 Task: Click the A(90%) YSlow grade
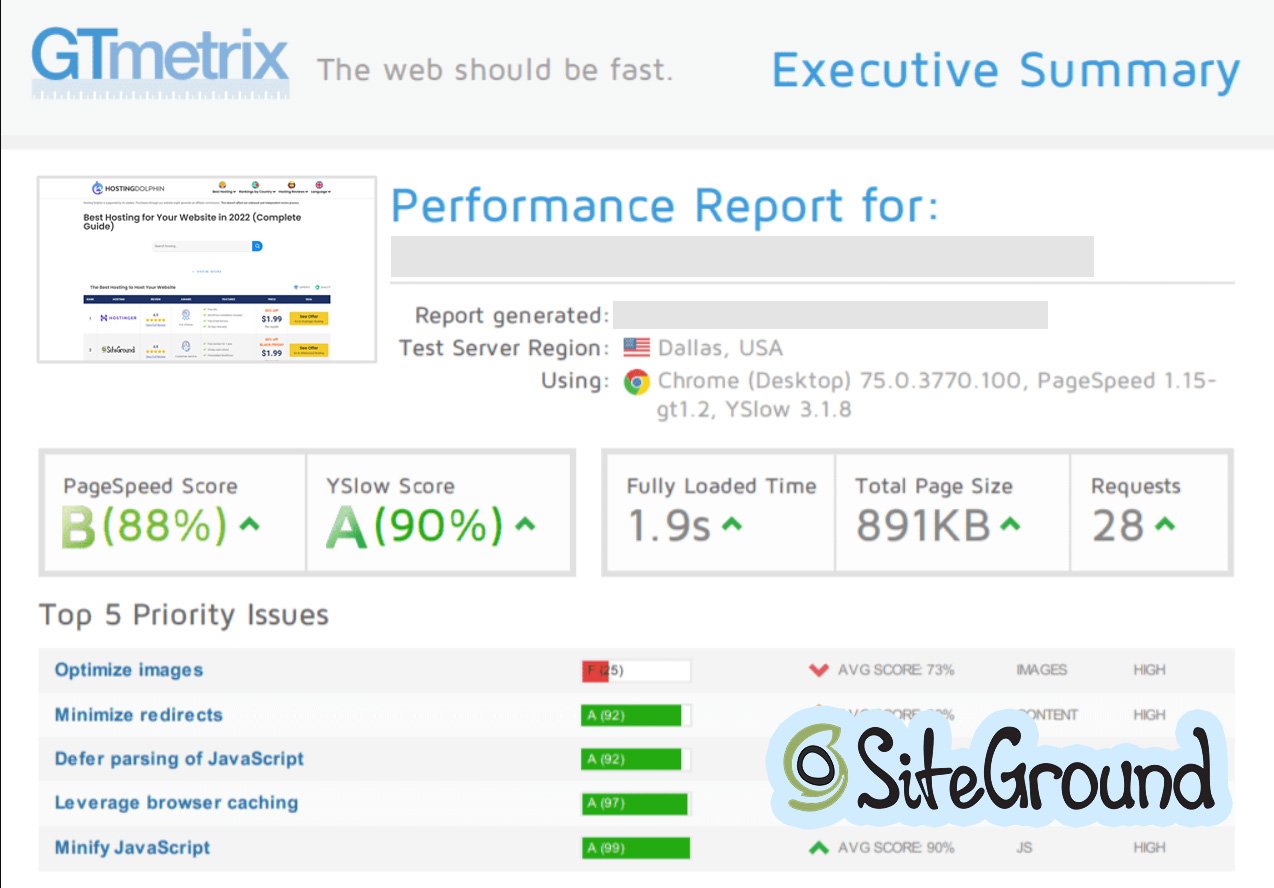pyautogui.click(x=414, y=527)
